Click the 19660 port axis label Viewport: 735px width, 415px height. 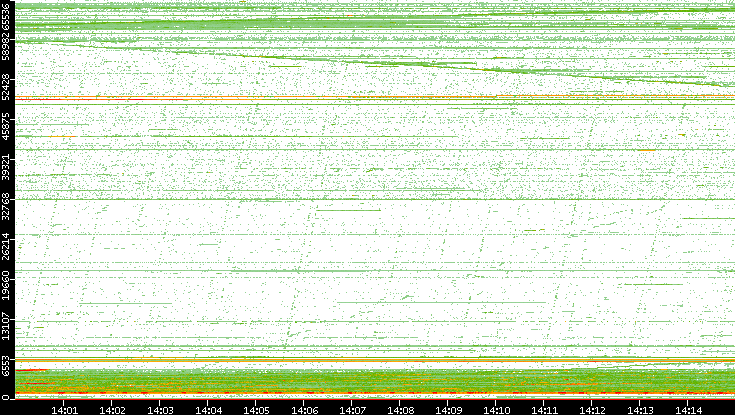click(6, 286)
